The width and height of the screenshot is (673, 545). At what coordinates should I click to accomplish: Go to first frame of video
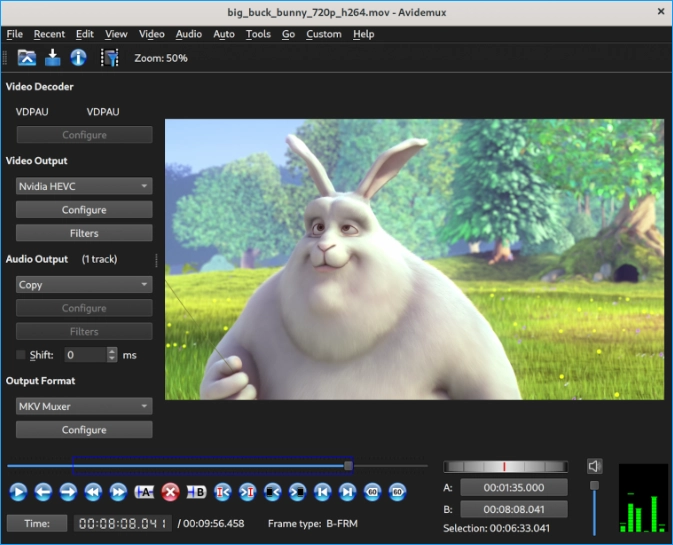[x=322, y=492]
